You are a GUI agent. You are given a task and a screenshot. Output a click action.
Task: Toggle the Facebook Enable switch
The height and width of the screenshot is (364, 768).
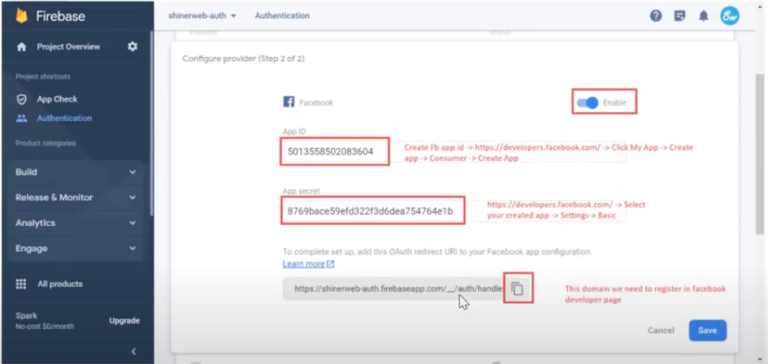click(588, 103)
